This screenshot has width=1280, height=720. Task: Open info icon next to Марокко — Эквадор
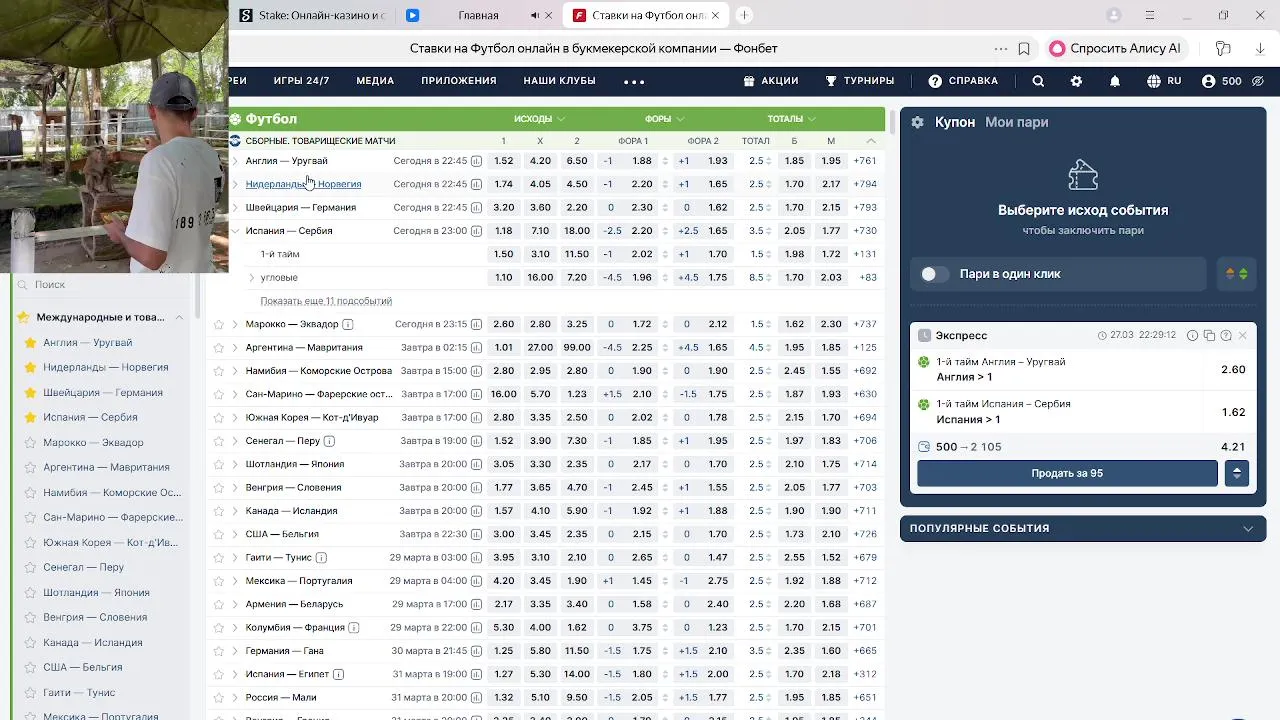coord(348,324)
